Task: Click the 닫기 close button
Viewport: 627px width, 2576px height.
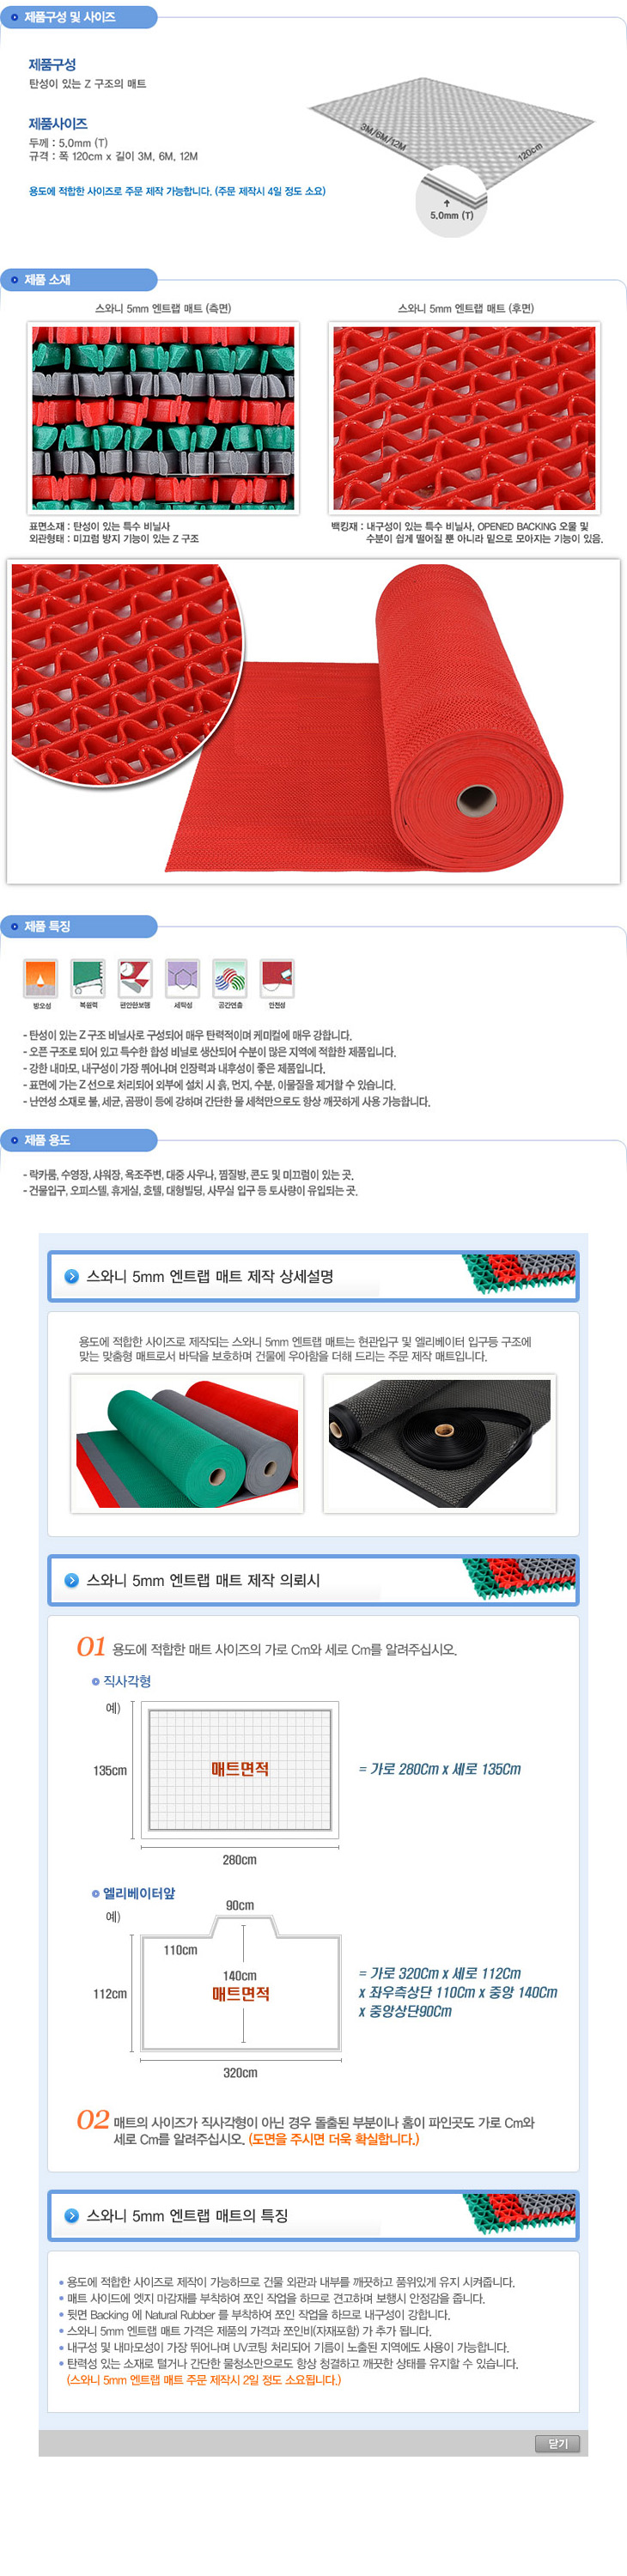Action: point(557,2443)
